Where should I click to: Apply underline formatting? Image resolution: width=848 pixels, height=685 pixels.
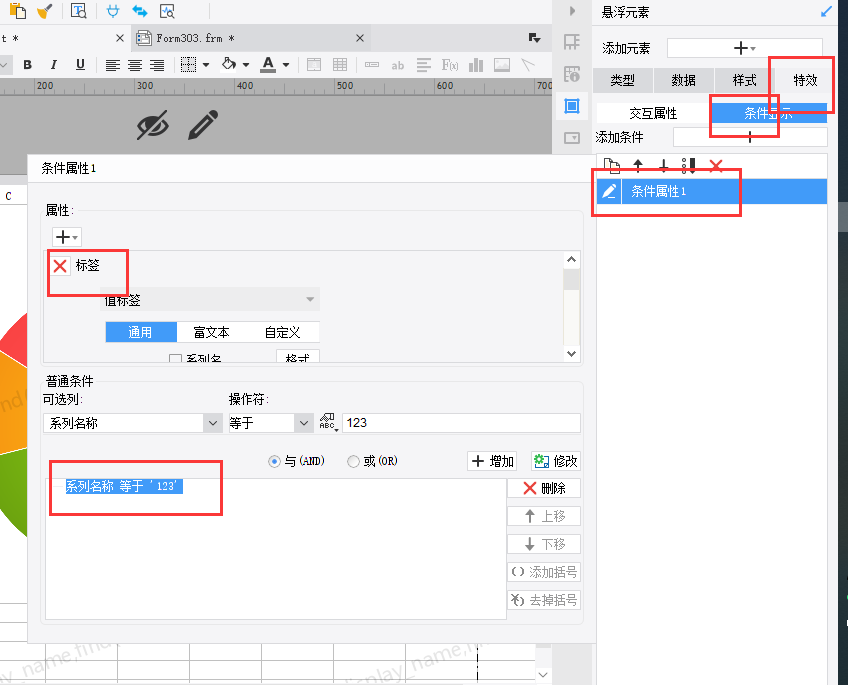coord(80,65)
